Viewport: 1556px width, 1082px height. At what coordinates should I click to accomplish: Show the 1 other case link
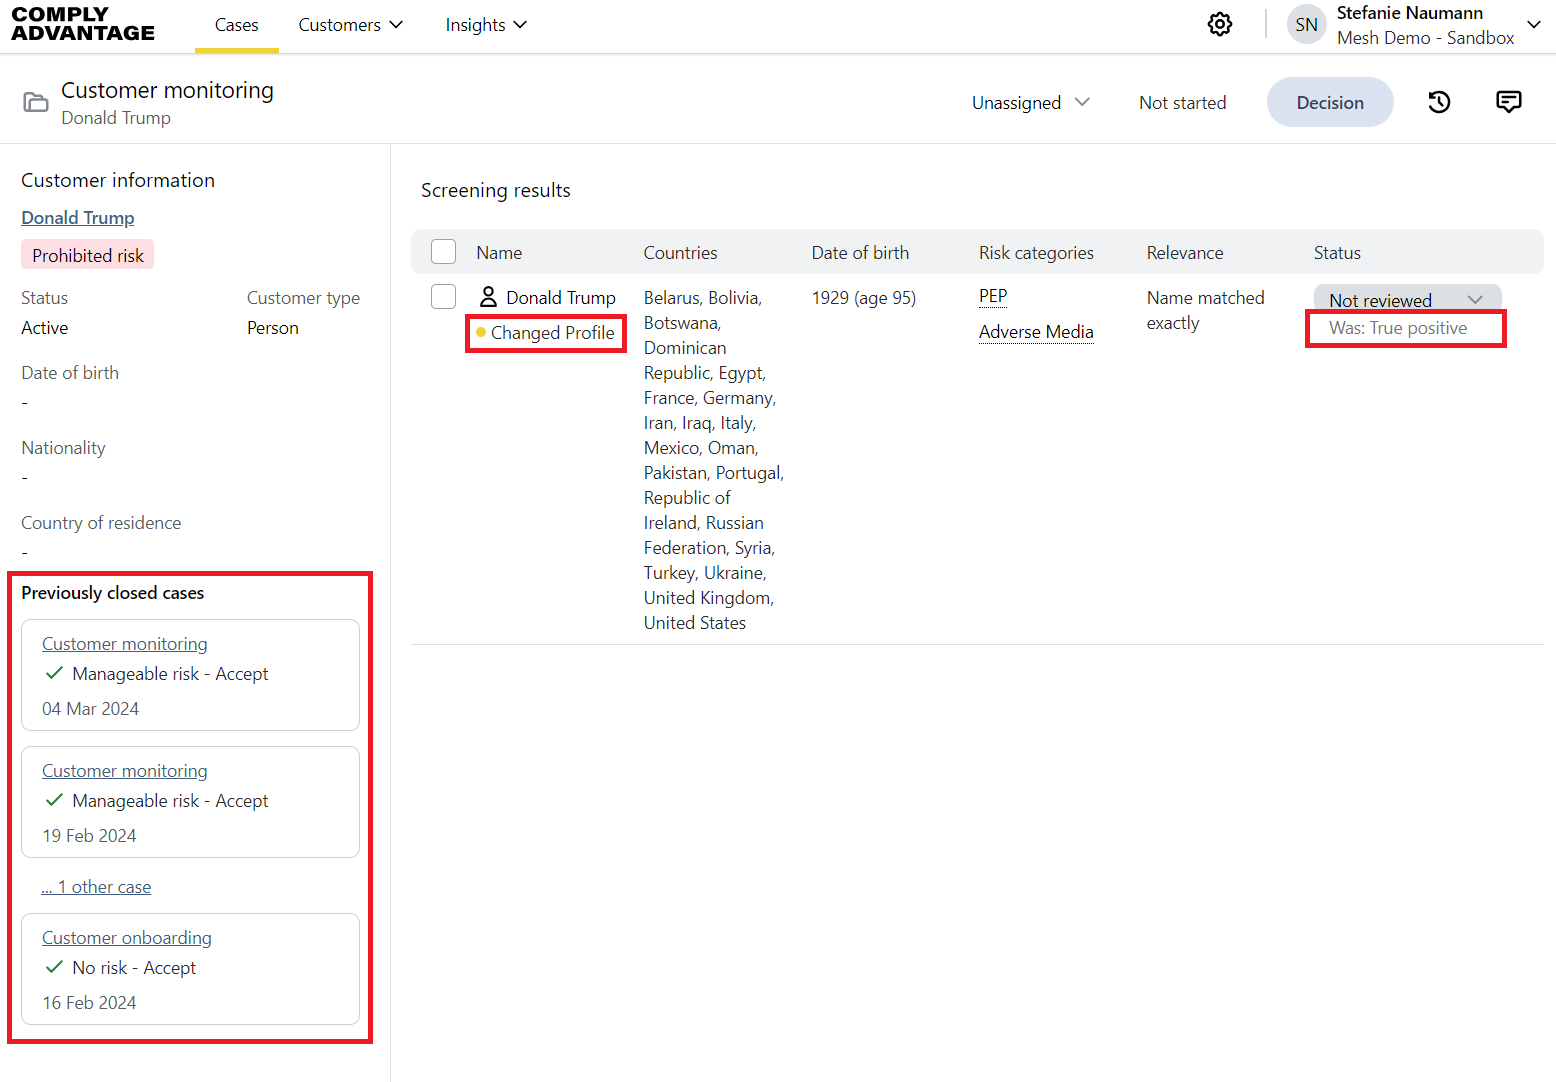[x=97, y=887]
